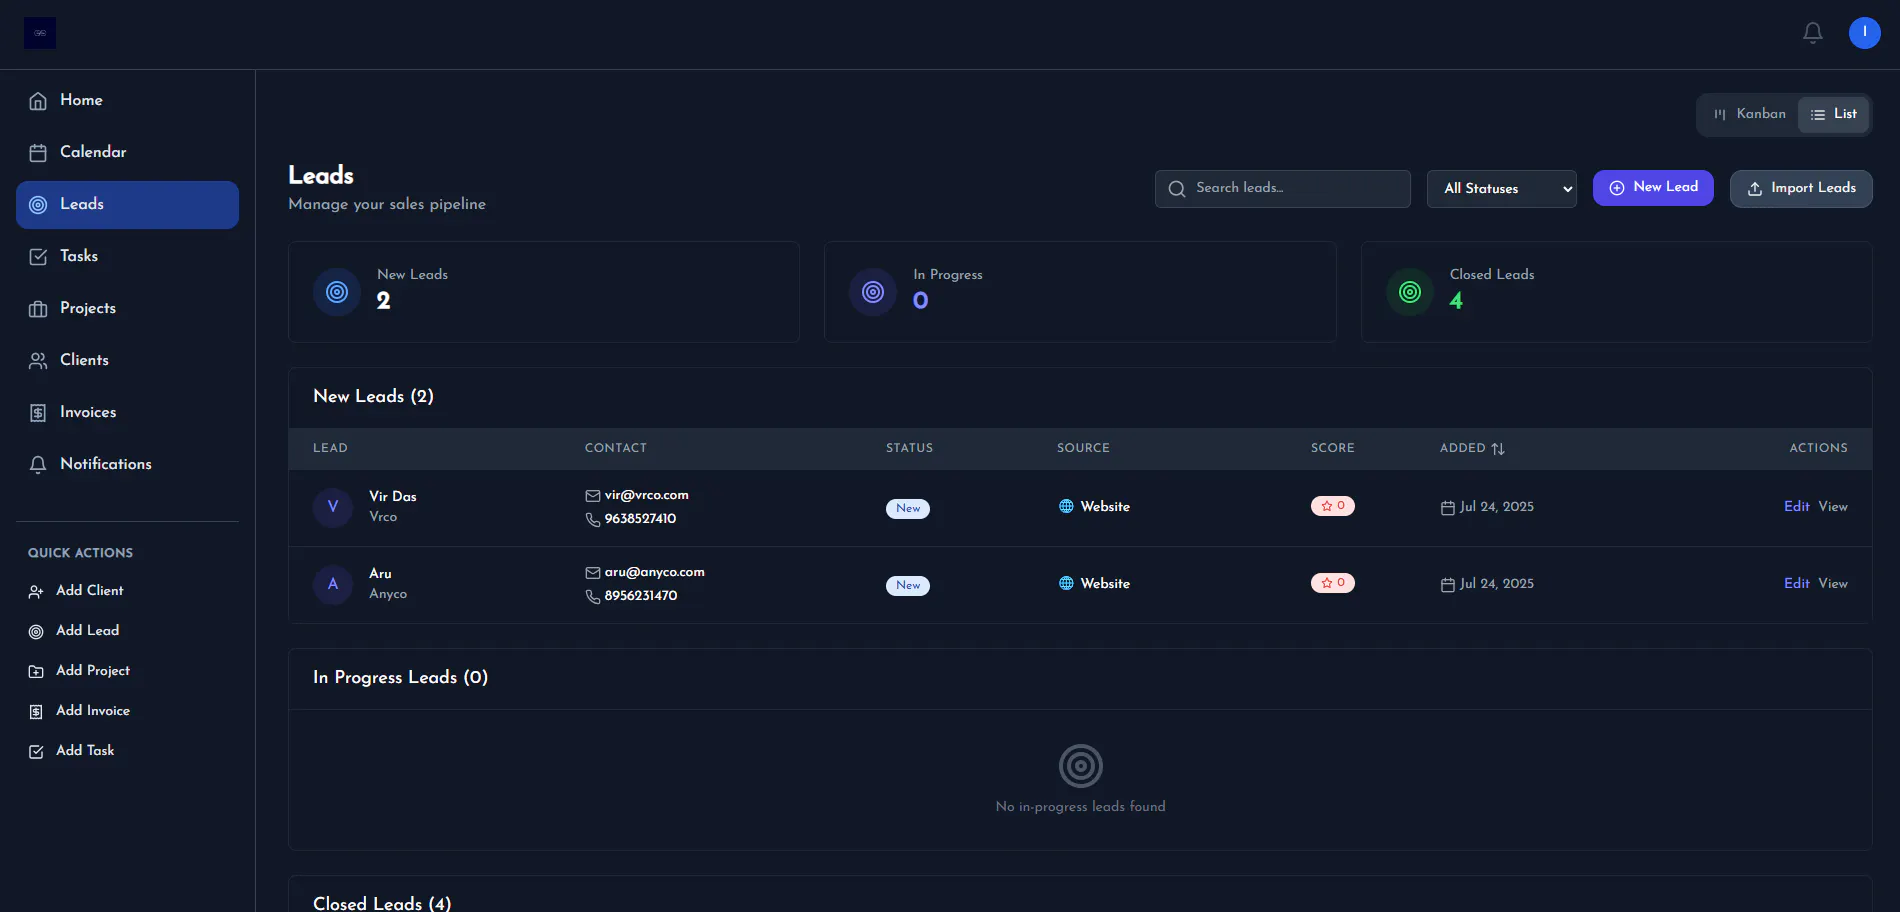Screen dimensions: 1900x912
Task: Go to Invoices in the sidebar
Action: tap(127, 413)
